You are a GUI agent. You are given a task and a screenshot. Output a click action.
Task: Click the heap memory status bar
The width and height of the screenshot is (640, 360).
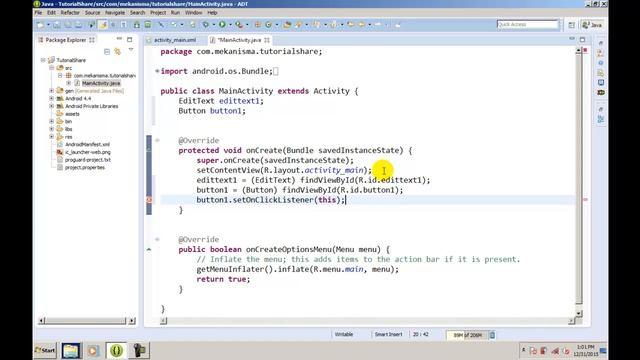(467, 335)
